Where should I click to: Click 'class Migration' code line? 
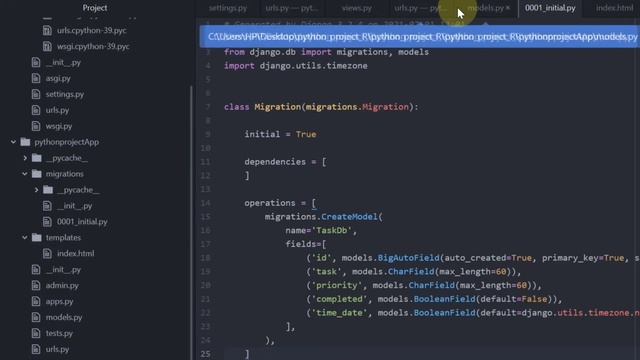(x=321, y=107)
